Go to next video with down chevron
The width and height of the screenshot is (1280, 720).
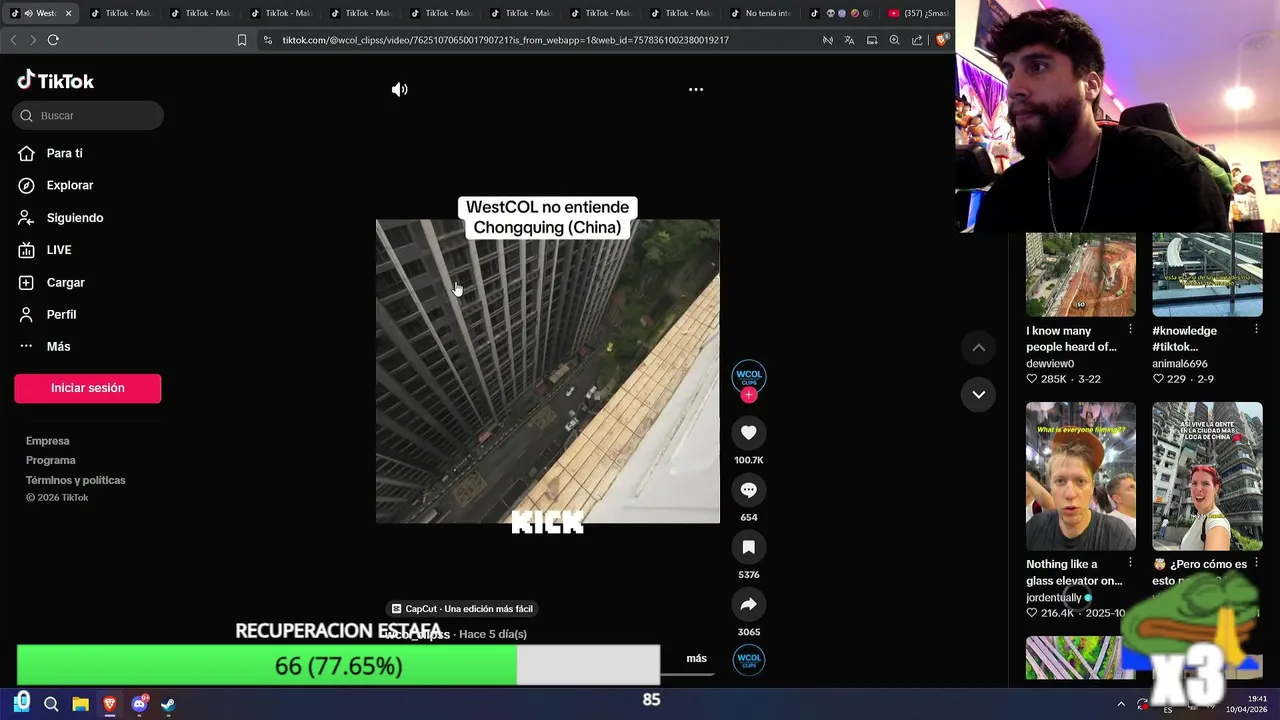979,394
